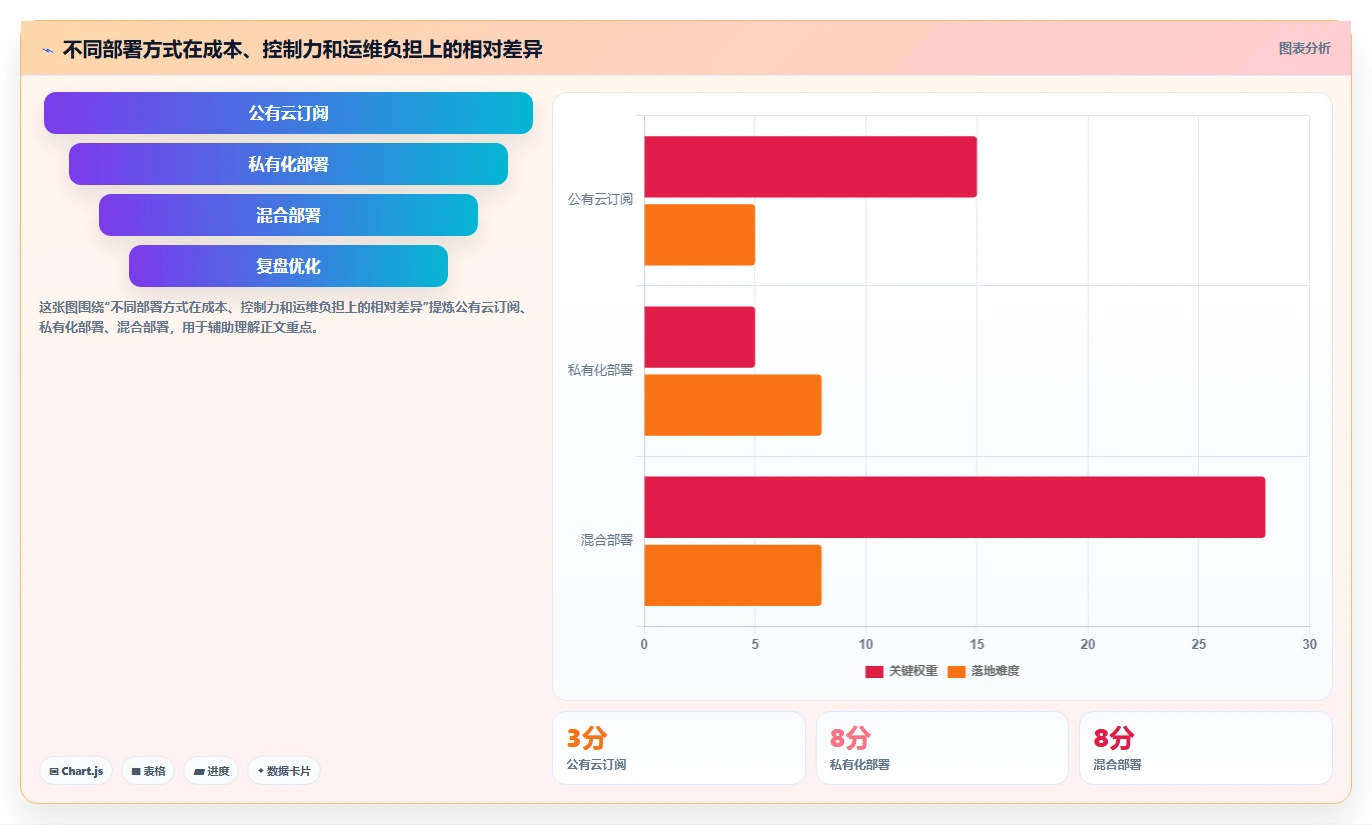The height and width of the screenshot is (825, 1372).
Task: Open the 8分 混合部署 data card
Action: (x=1206, y=748)
